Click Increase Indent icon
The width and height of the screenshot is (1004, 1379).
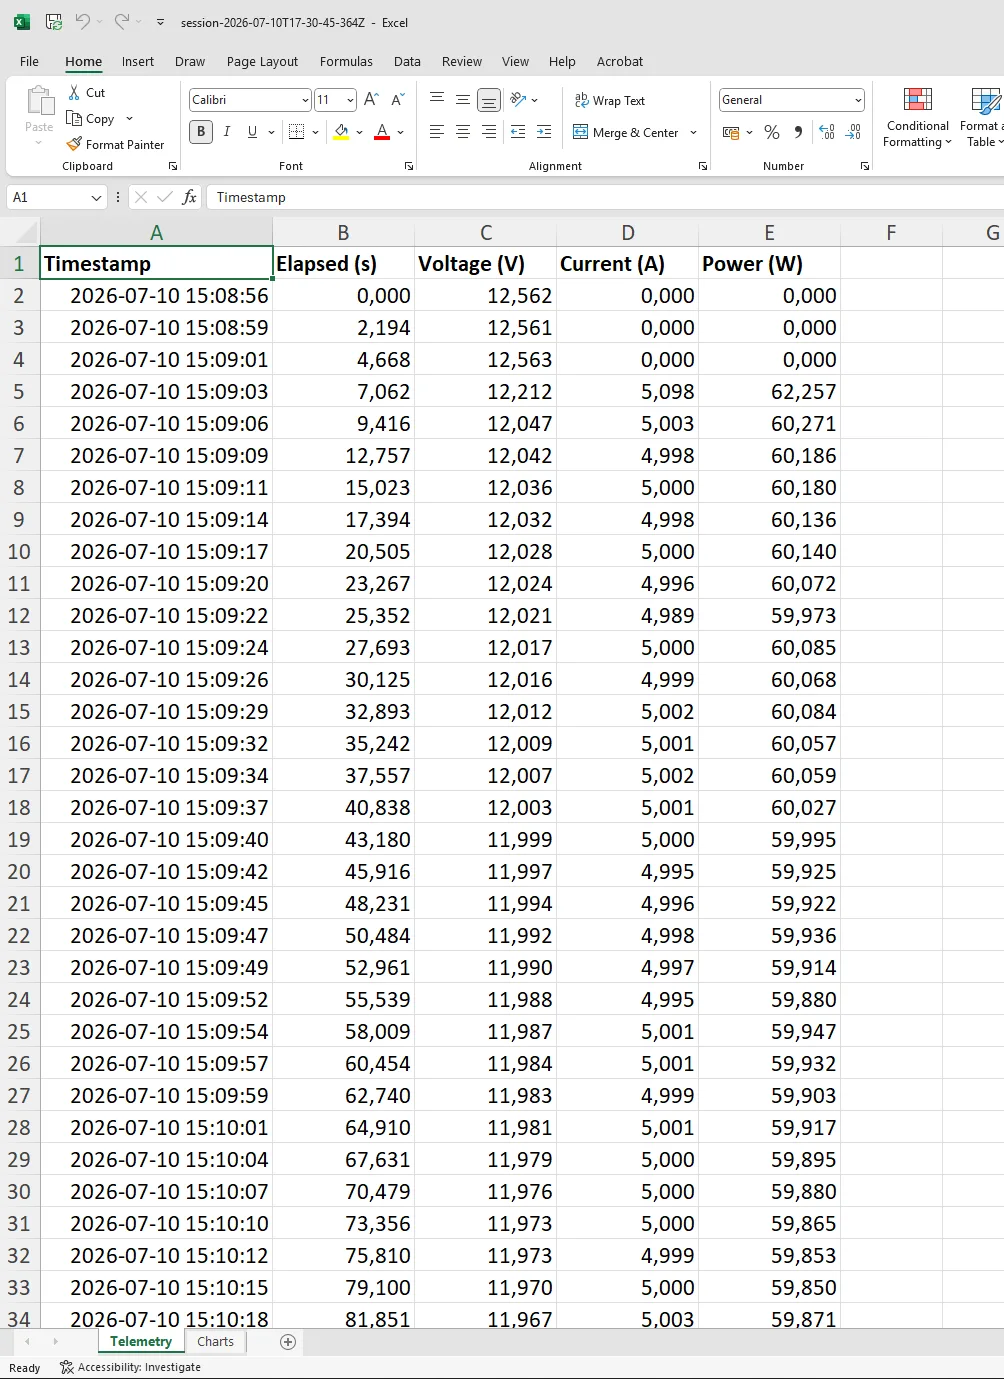(x=544, y=131)
